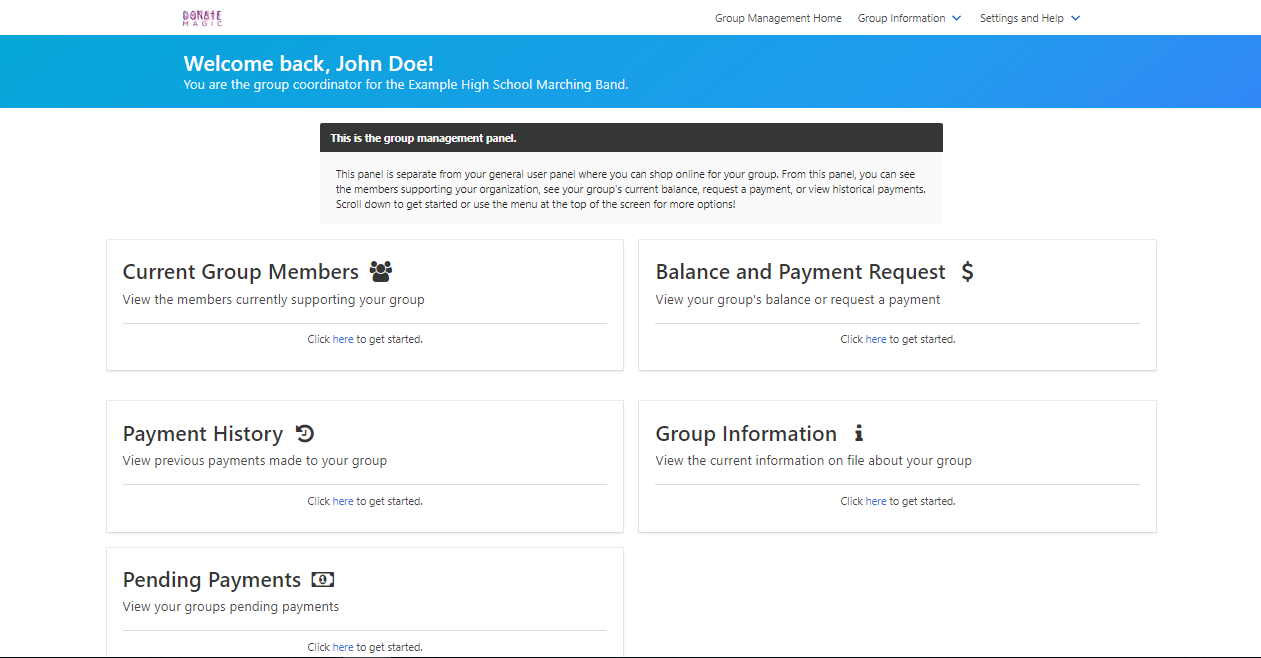This screenshot has width=1261, height=658.
Task: Click the Donate Magic logo
Action: click(x=202, y=18)
